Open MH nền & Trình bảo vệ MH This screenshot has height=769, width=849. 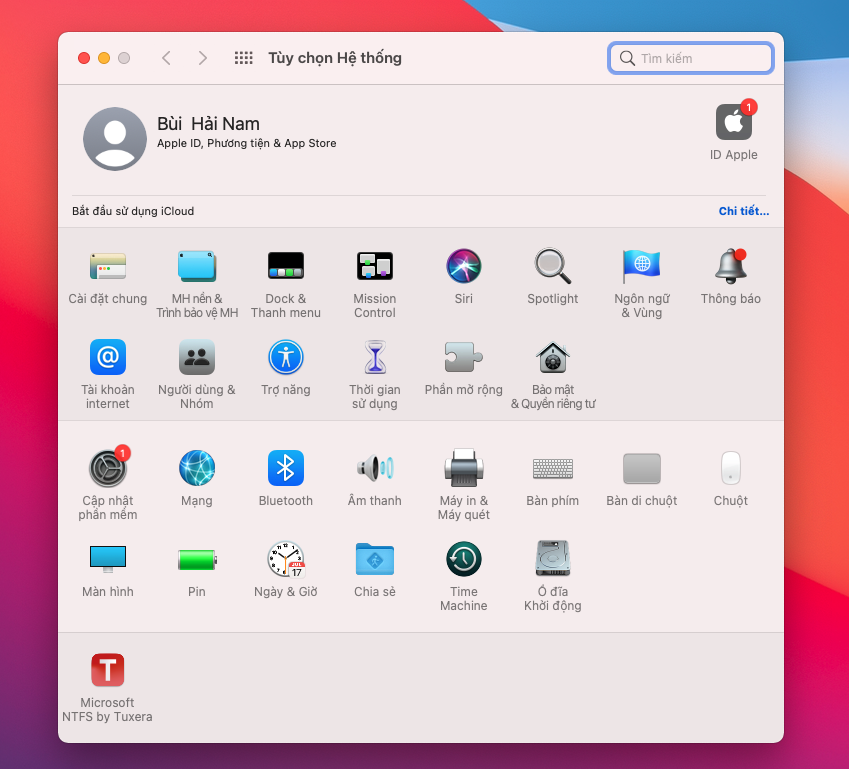pyautogui.click(x=197, y=266)
